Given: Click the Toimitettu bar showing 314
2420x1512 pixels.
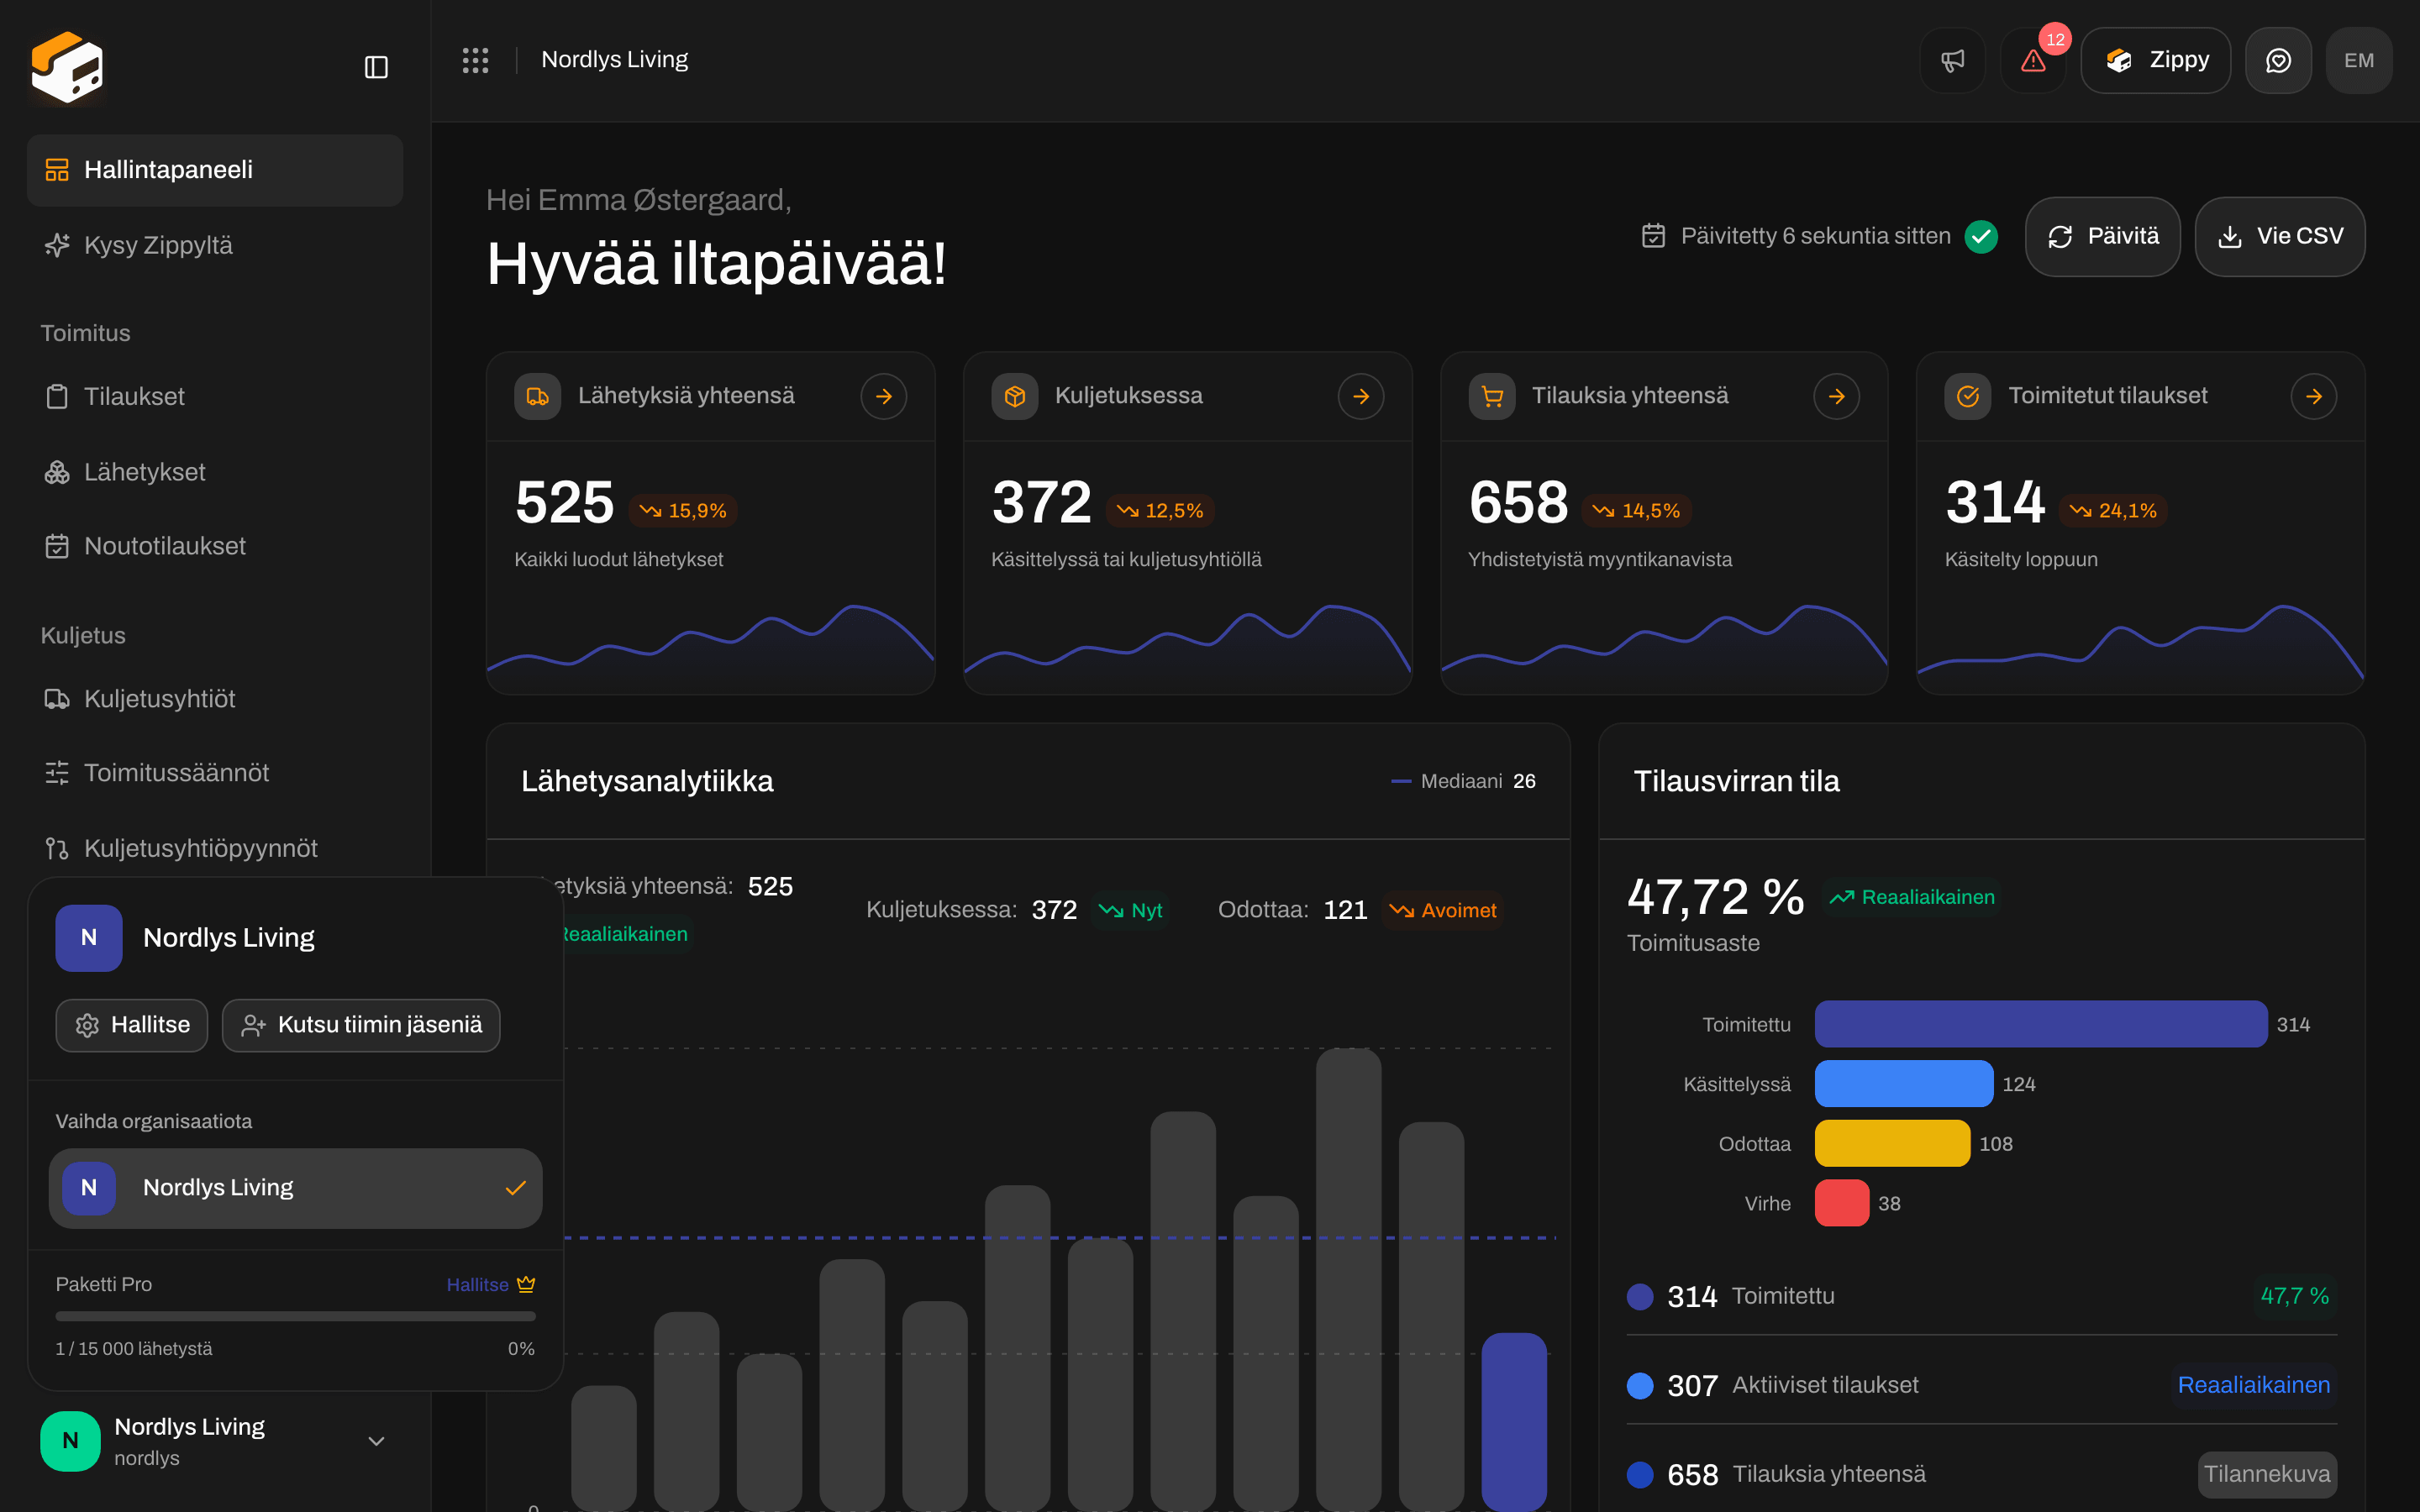Looking at the screenshot, I should pos(2040,1024).
